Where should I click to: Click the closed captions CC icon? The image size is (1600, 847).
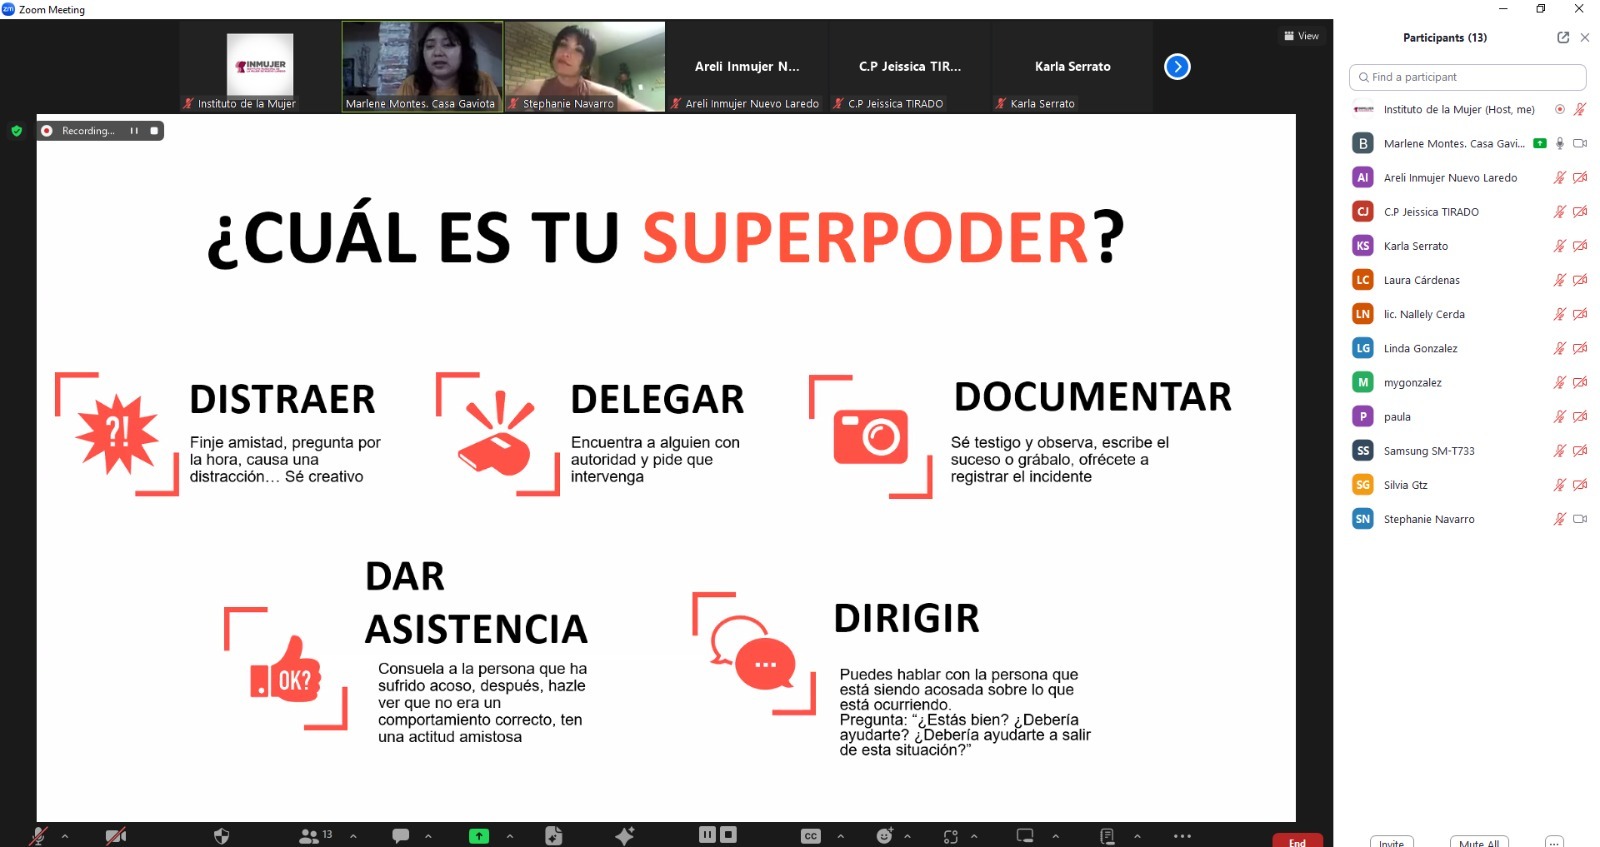click(x=811, y=836)
